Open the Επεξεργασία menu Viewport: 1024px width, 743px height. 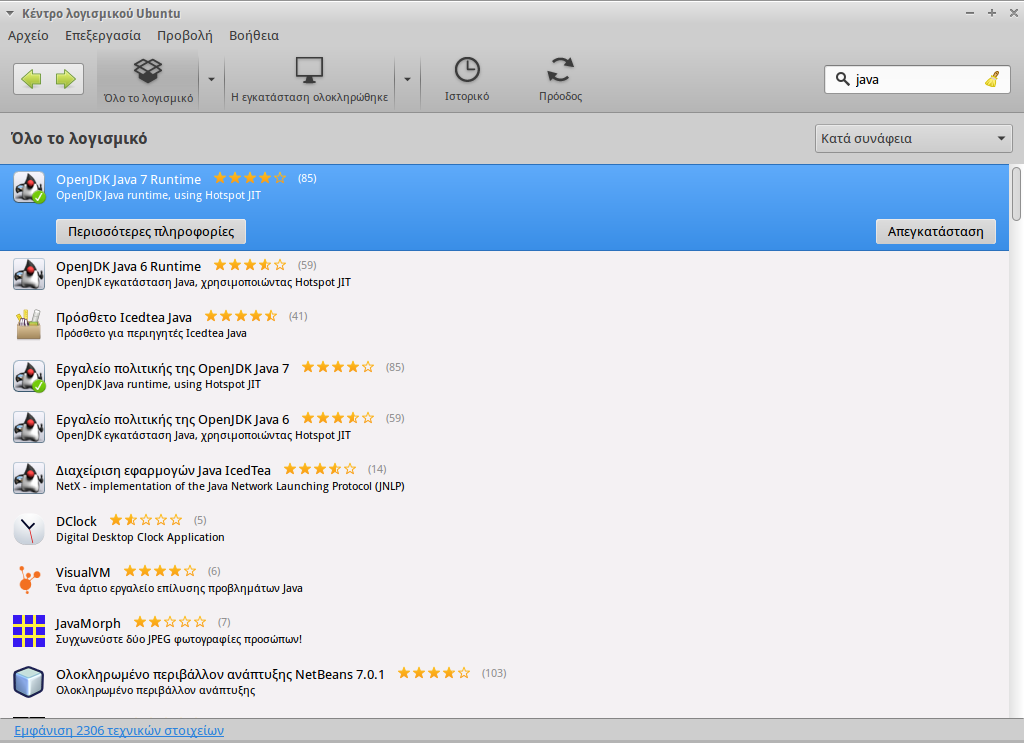[x=103, y=35]
